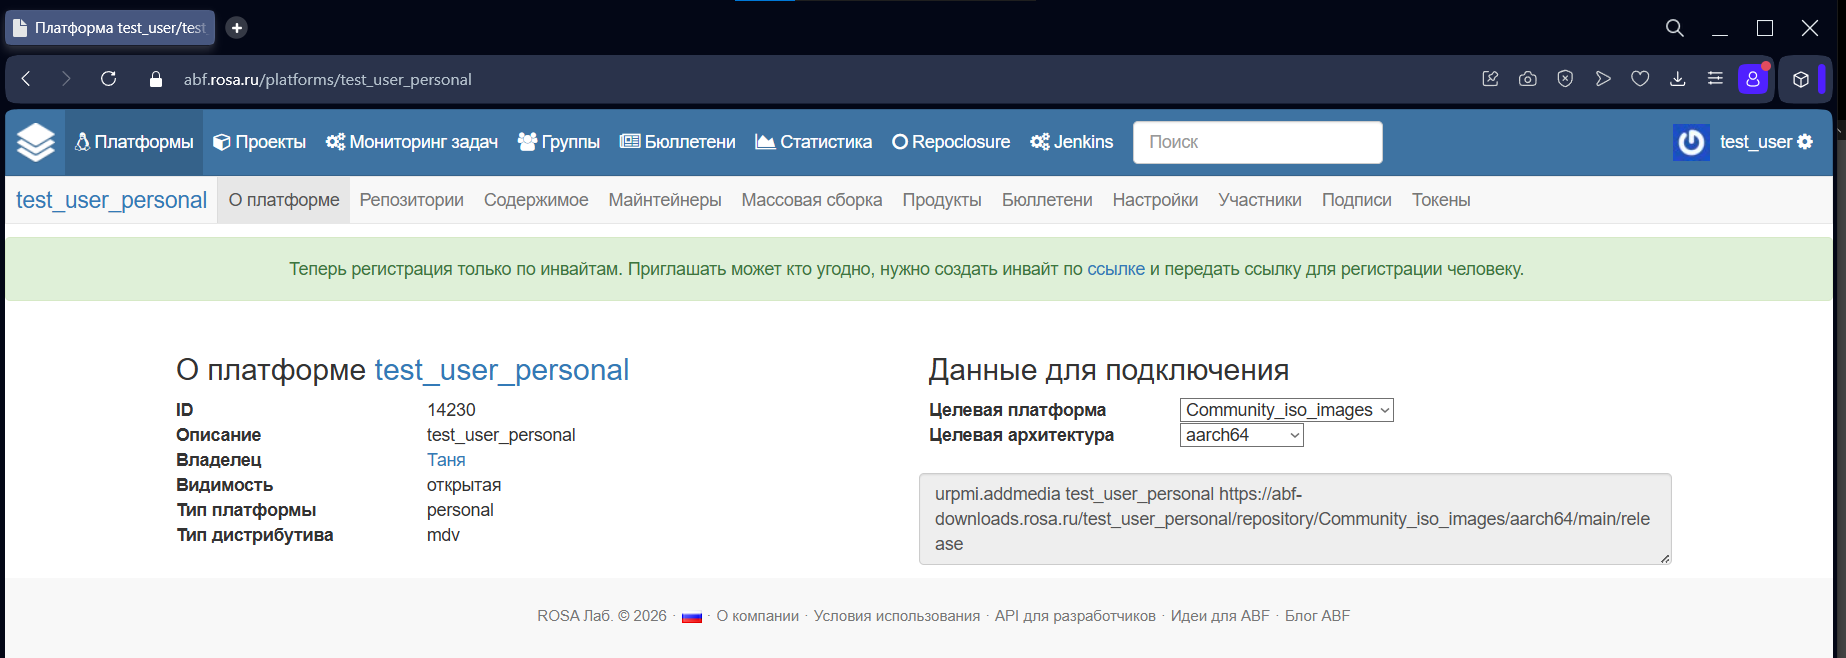Viewport: 1846px width, 658px height.
Task: Open the browser snapshot camera icon
Action: pyautogui.click(x=1527, y=79)
